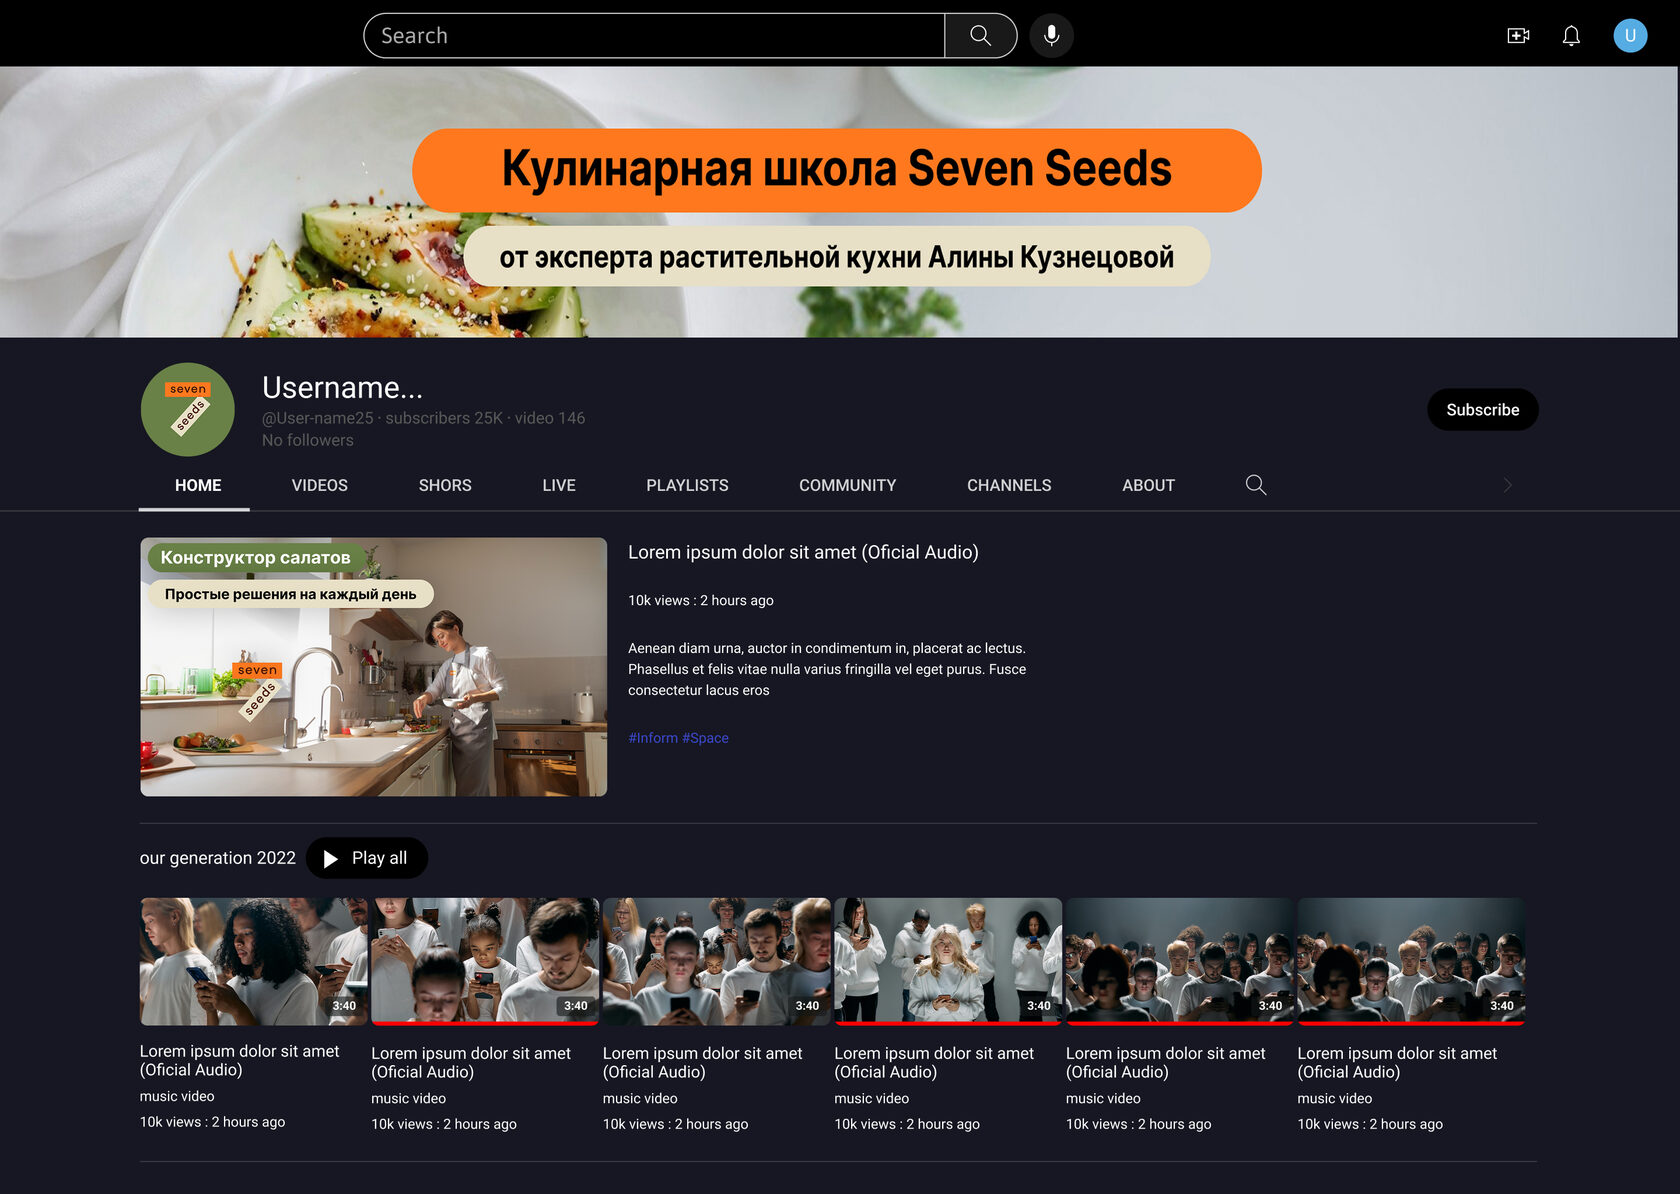The image size is (1680, 1194).
Task: Click the orange "Кулинарная школа Seven Seeds" banner title
Action: pos(837,170)
